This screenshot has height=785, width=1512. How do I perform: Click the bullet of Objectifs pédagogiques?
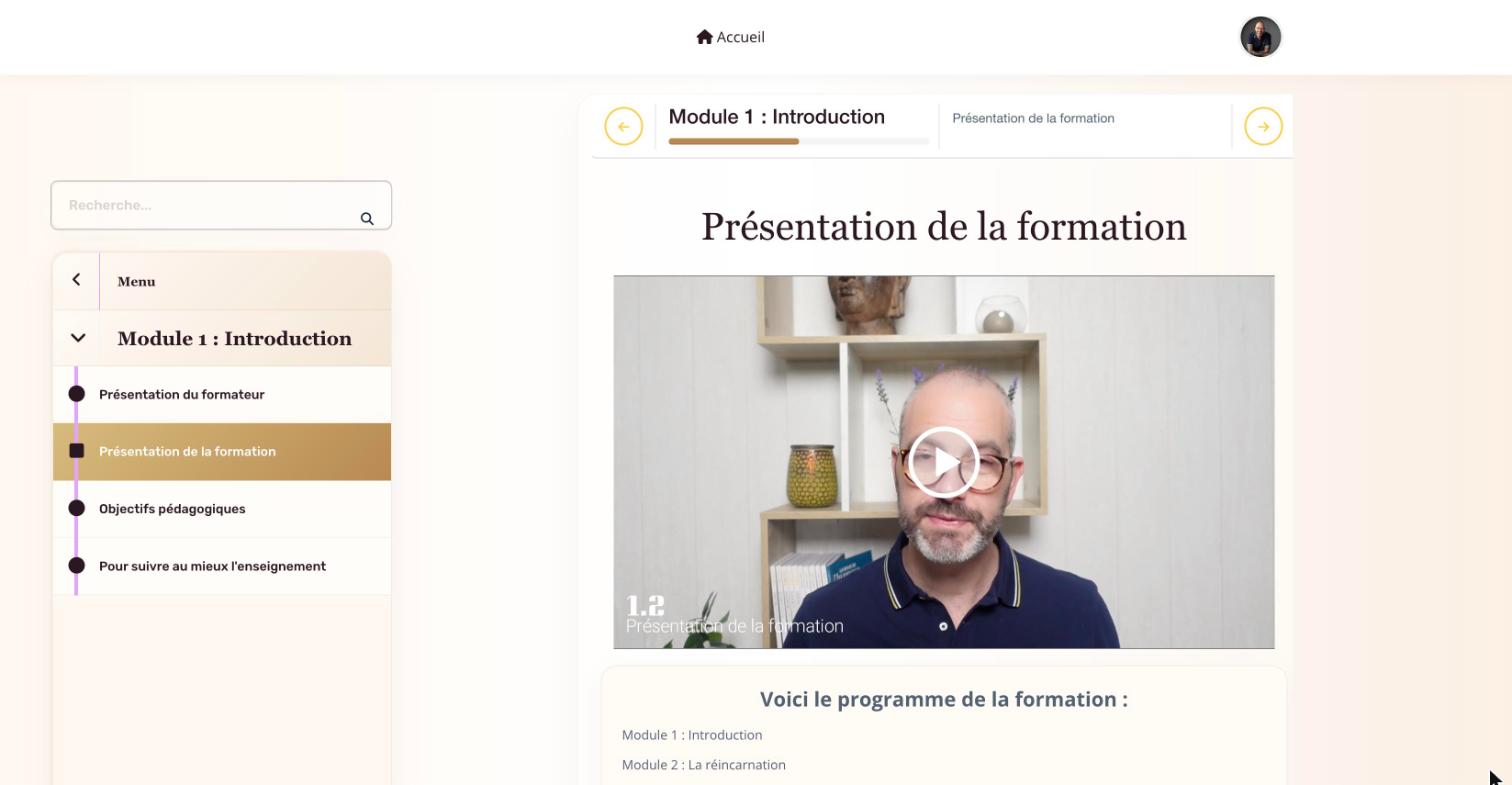(x=76, y=508)
